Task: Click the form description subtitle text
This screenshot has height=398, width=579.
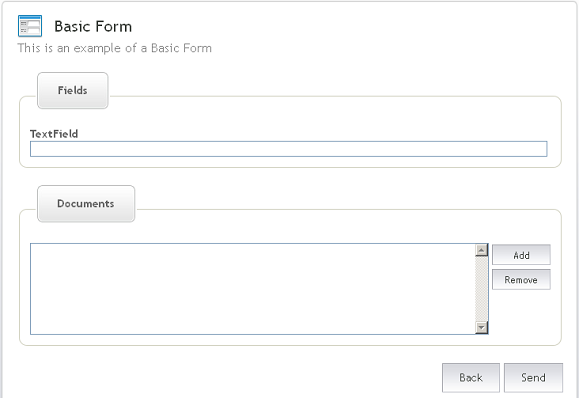Action: (114, 48)
